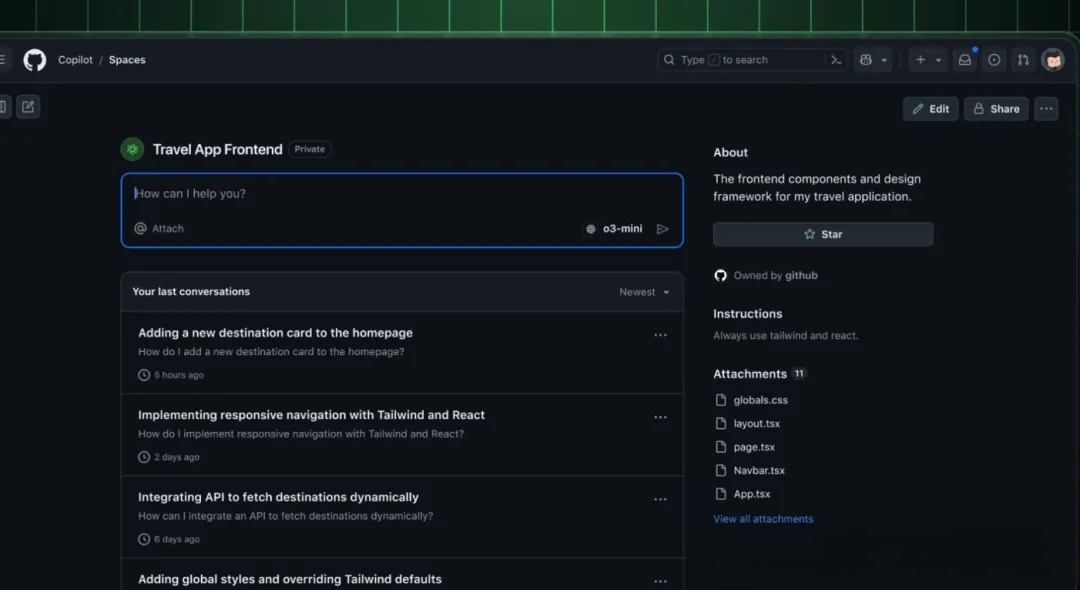
Task: Start a new conversation with the compose icon
Action: 28,107
